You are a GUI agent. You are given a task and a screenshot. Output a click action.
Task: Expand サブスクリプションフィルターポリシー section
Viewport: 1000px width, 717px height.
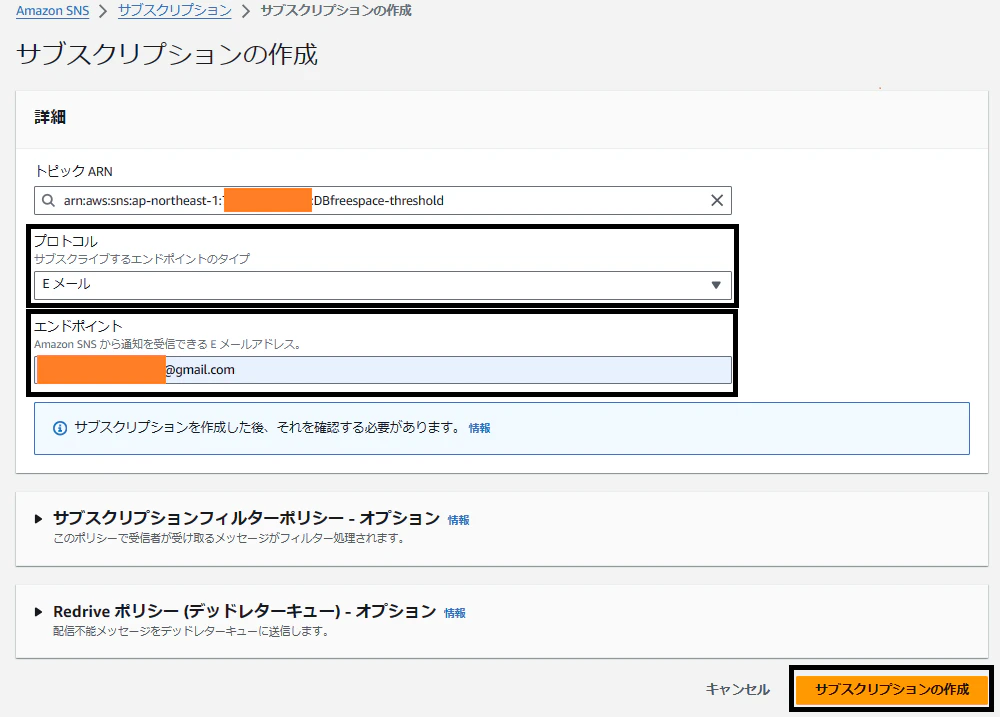point(38,519)
